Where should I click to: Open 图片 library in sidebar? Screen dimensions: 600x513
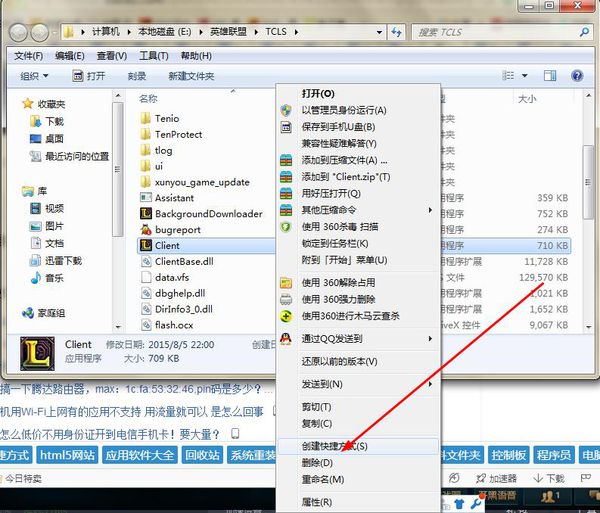coord(47,226)
